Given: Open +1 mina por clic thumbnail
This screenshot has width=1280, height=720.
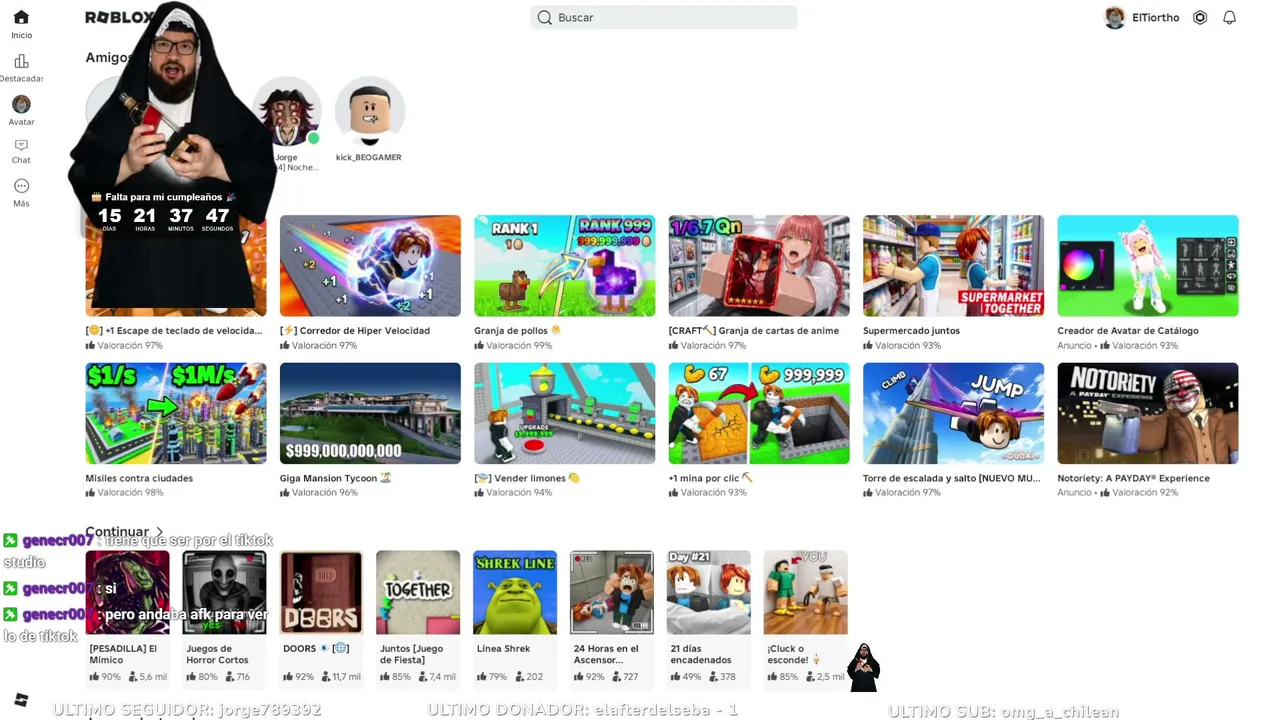Looking at the screenshot, I should click(759, 413).
